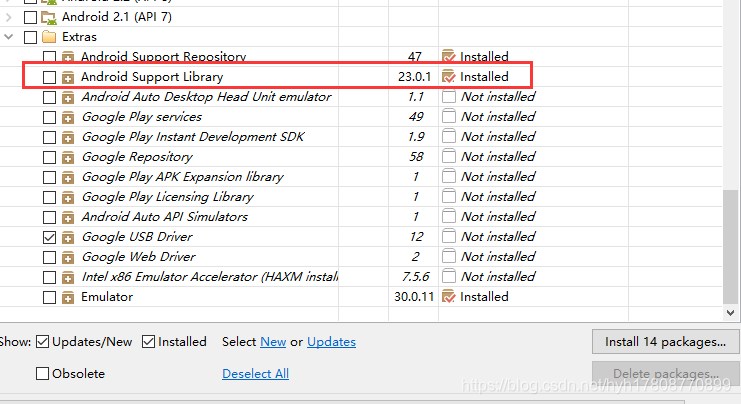
Task: Click the Google Repository package icon
Action: [68, 157]
